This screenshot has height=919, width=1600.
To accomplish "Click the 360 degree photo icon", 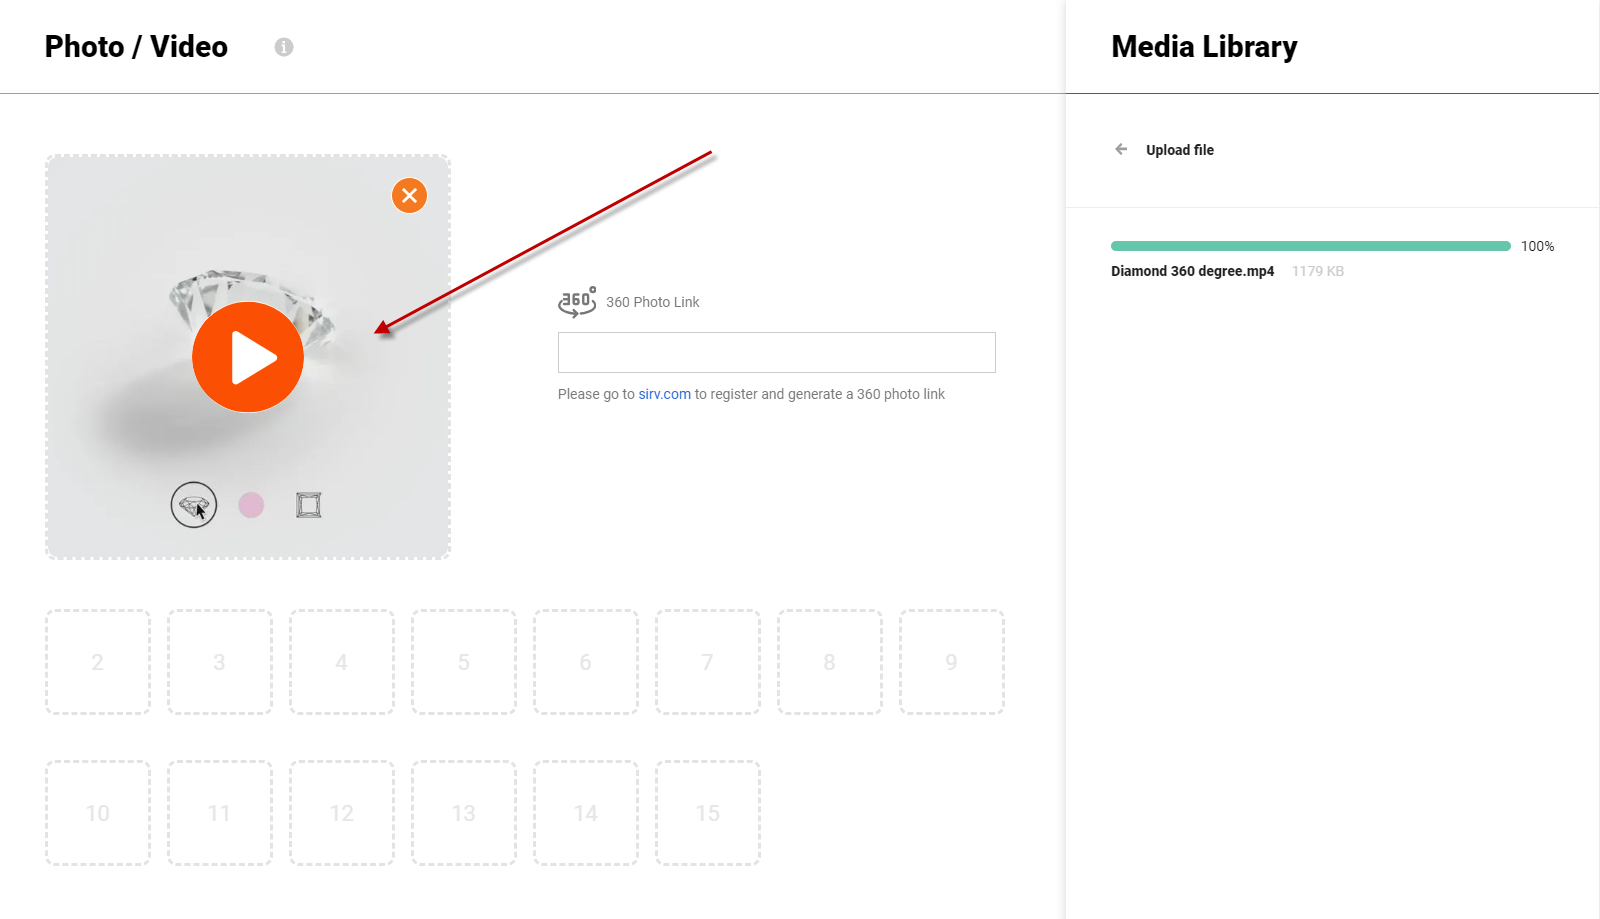I will pyautogui.click(x=577, y=301).
